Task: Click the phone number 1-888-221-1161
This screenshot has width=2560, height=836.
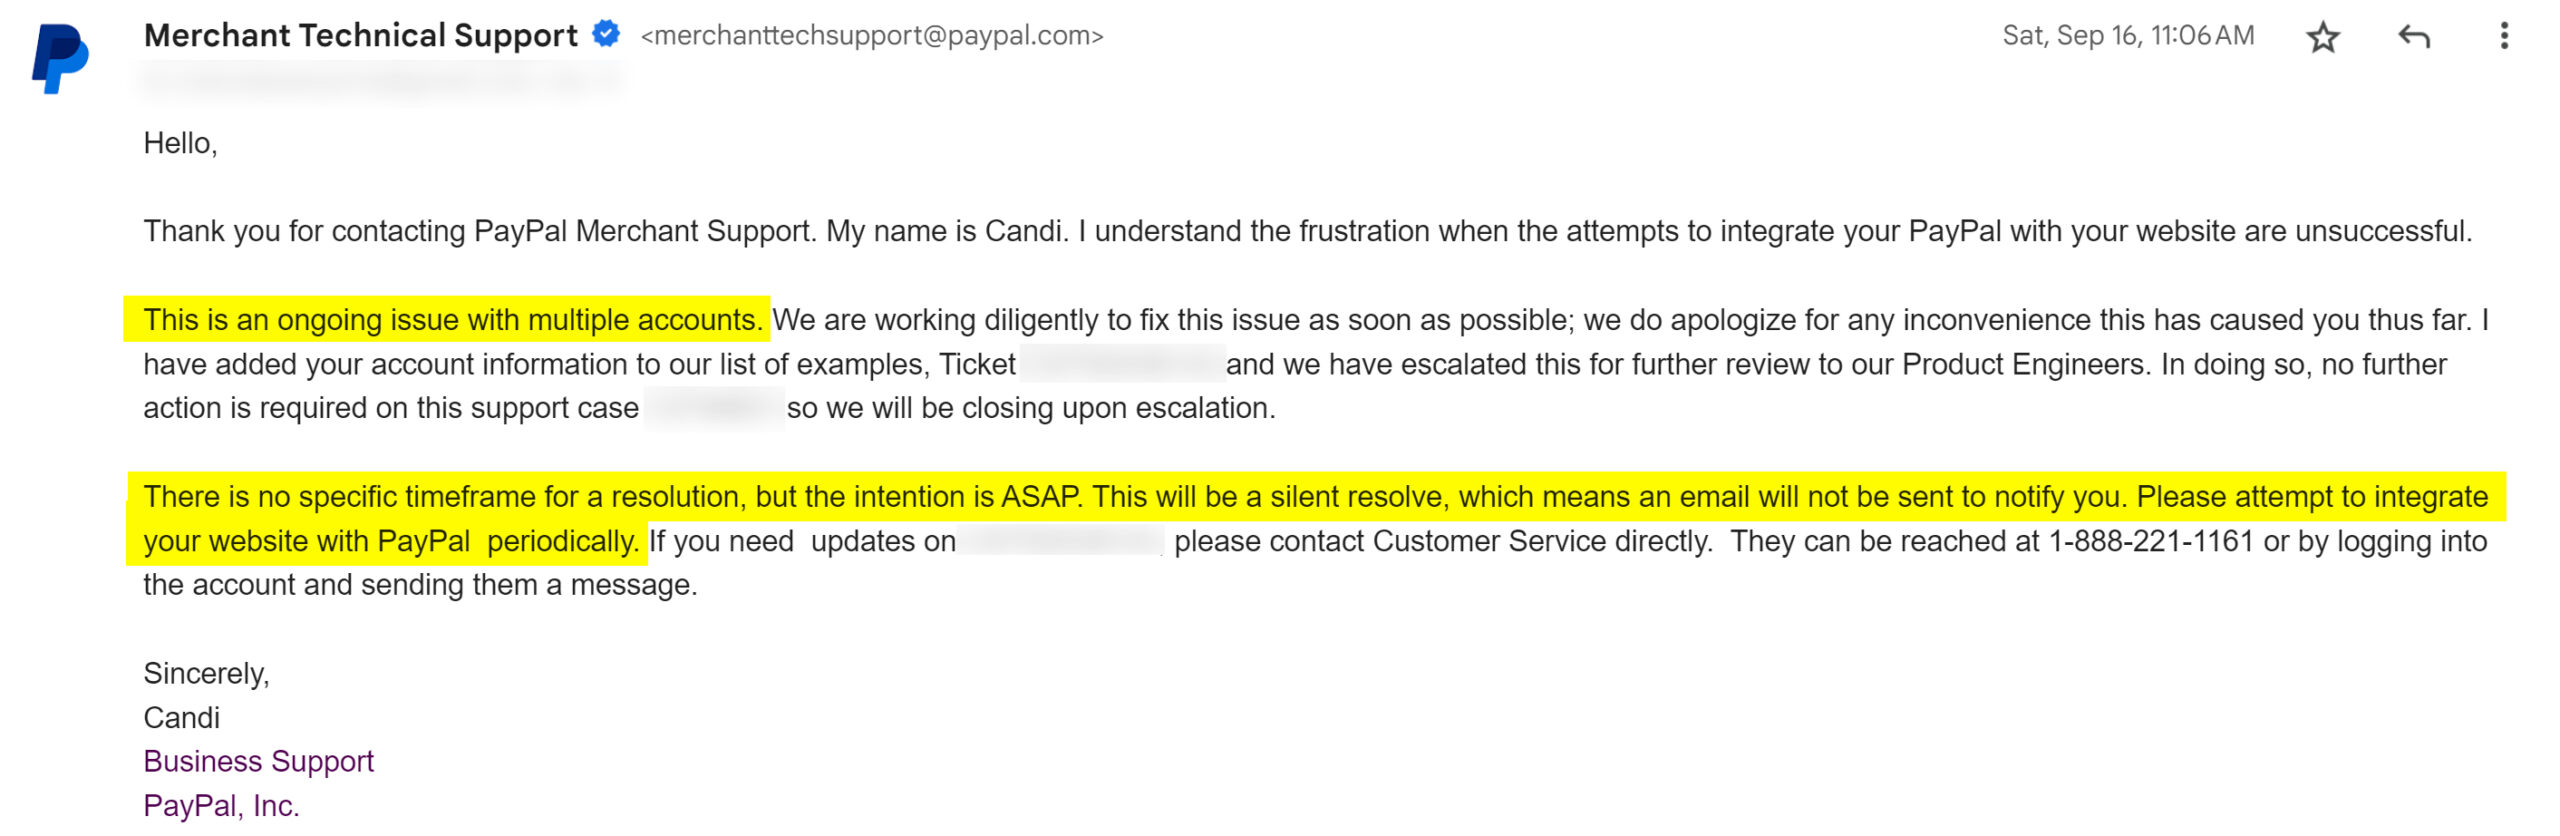Action: 2150,541
